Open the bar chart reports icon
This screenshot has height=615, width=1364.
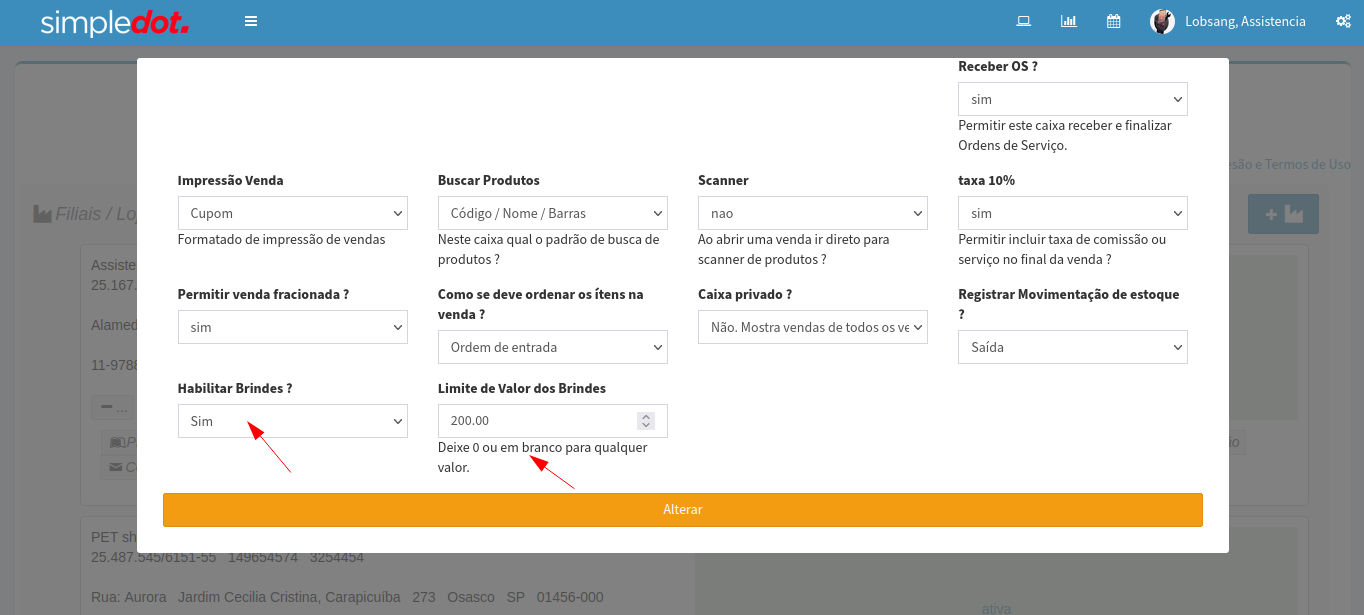1068,21
